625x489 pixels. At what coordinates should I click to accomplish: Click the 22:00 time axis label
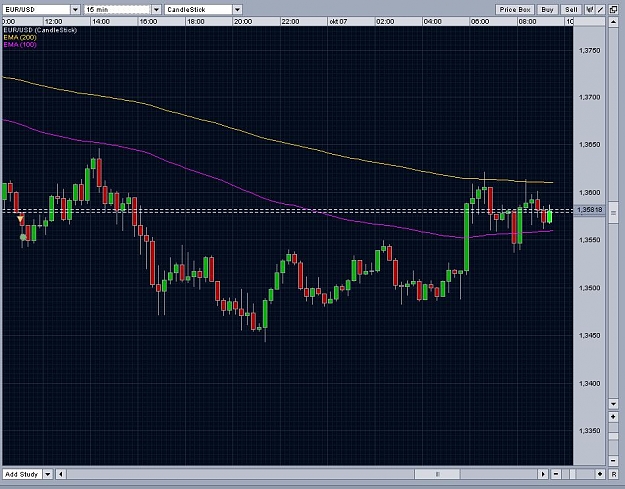(x=290, y=22)
